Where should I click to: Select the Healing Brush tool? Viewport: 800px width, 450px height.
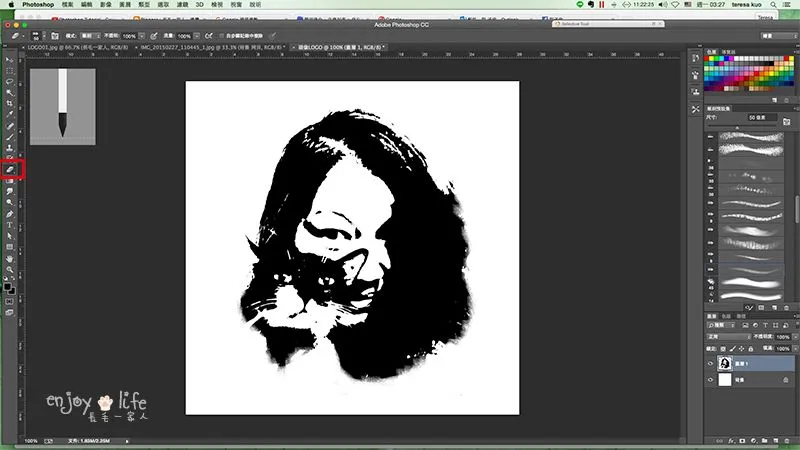point(9,126)
